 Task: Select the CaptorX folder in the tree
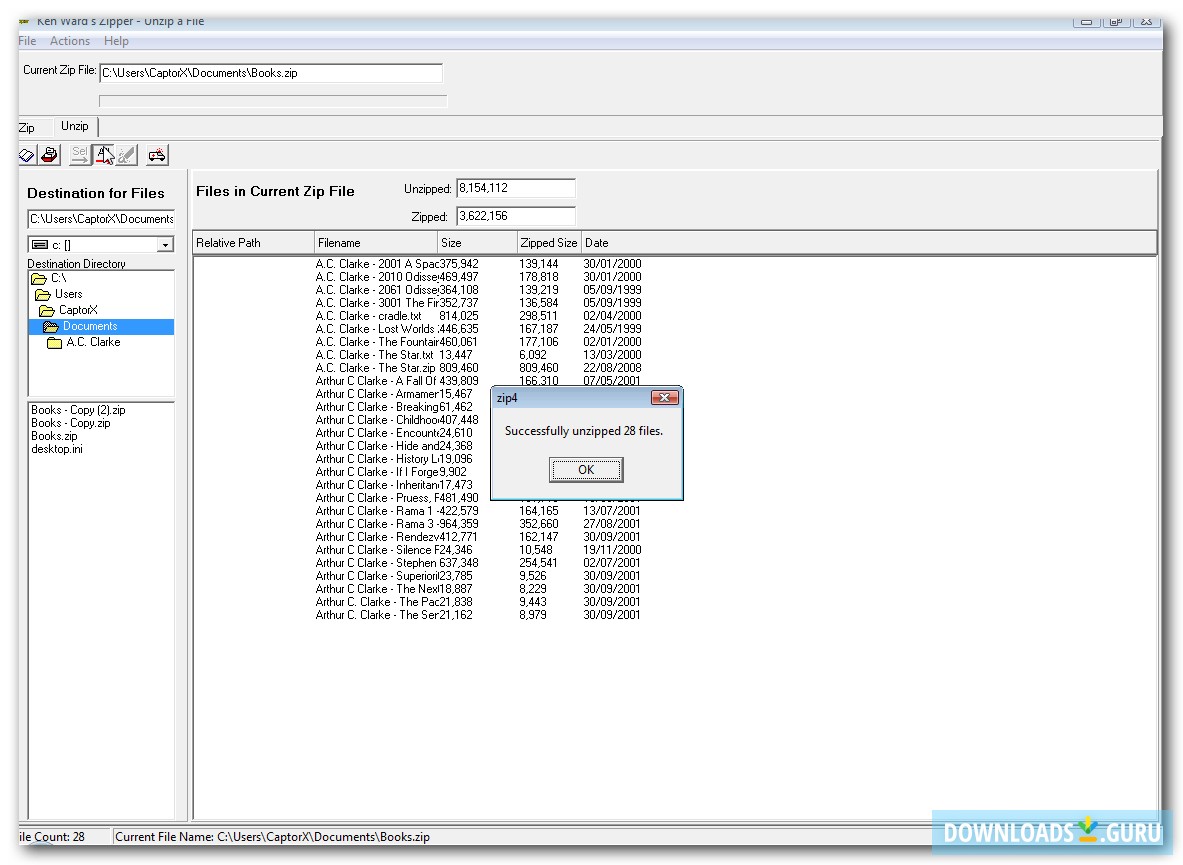click(69, 310)
